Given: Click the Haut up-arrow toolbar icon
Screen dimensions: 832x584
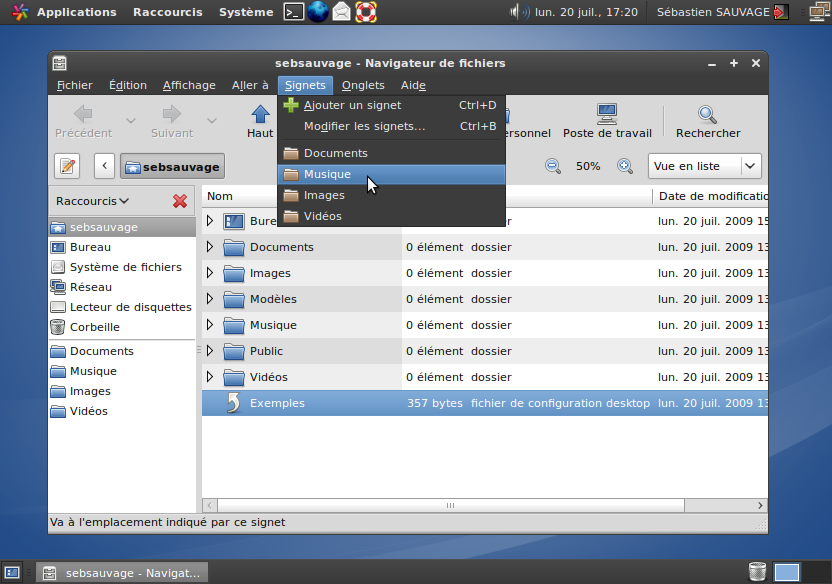Looking at the screenshot, I should (x=260, y=114).
